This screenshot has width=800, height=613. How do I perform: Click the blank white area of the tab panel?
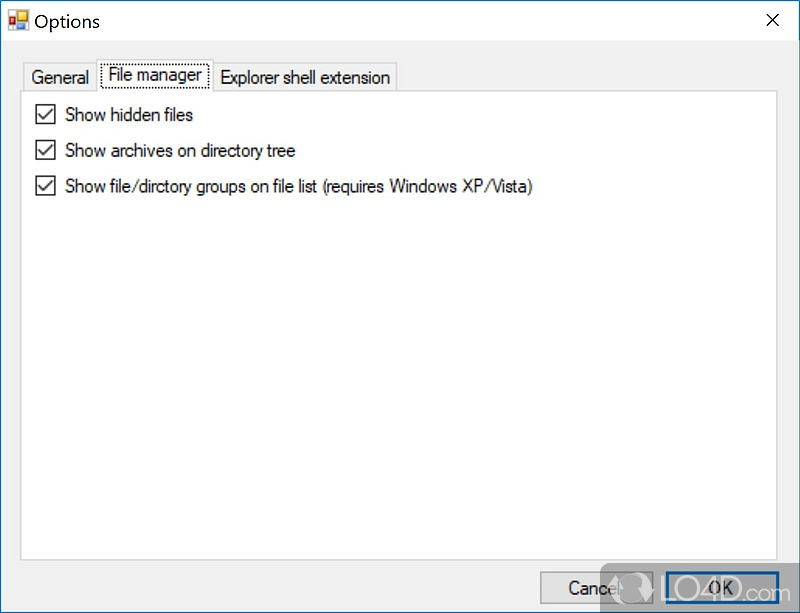click(400, 380)
